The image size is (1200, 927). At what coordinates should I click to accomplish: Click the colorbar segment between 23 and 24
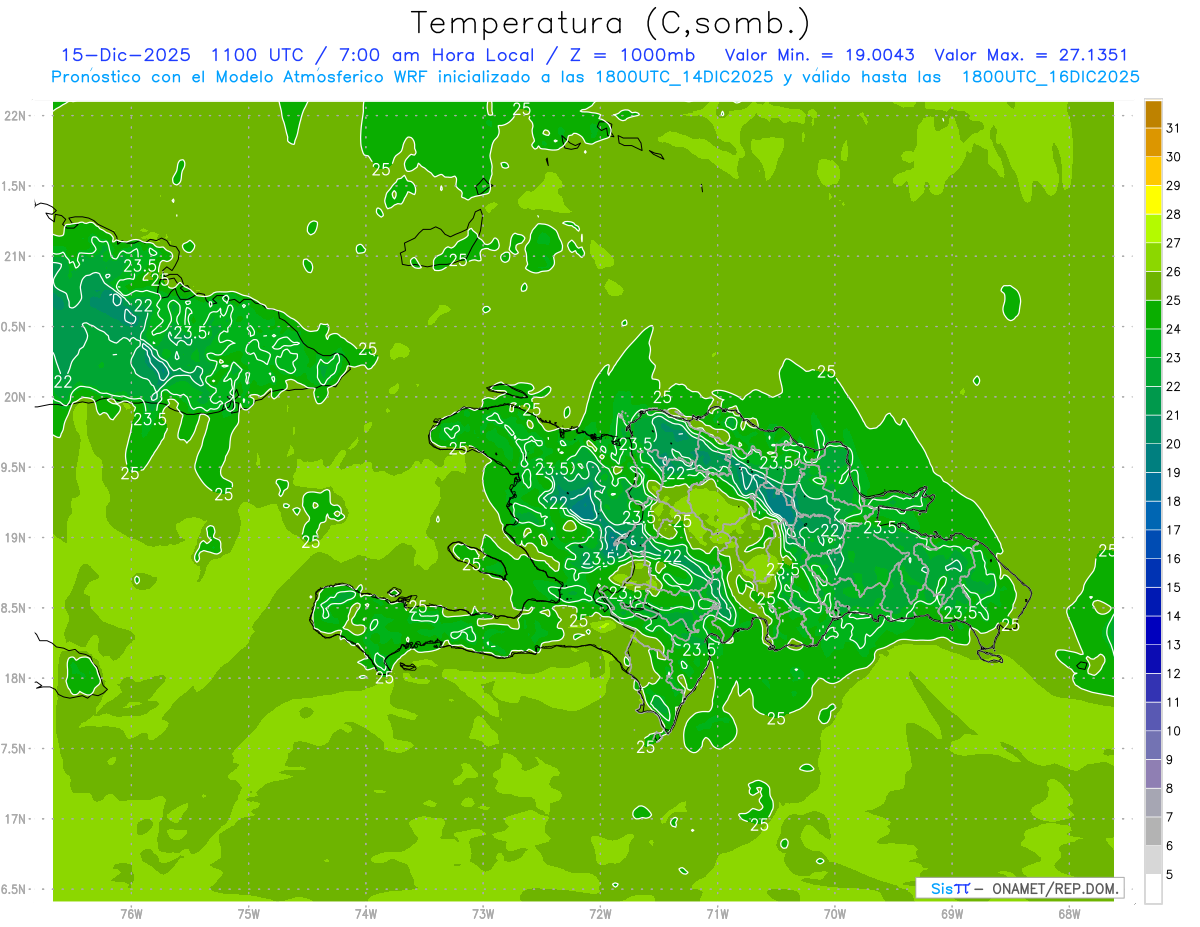[1153, 343]
